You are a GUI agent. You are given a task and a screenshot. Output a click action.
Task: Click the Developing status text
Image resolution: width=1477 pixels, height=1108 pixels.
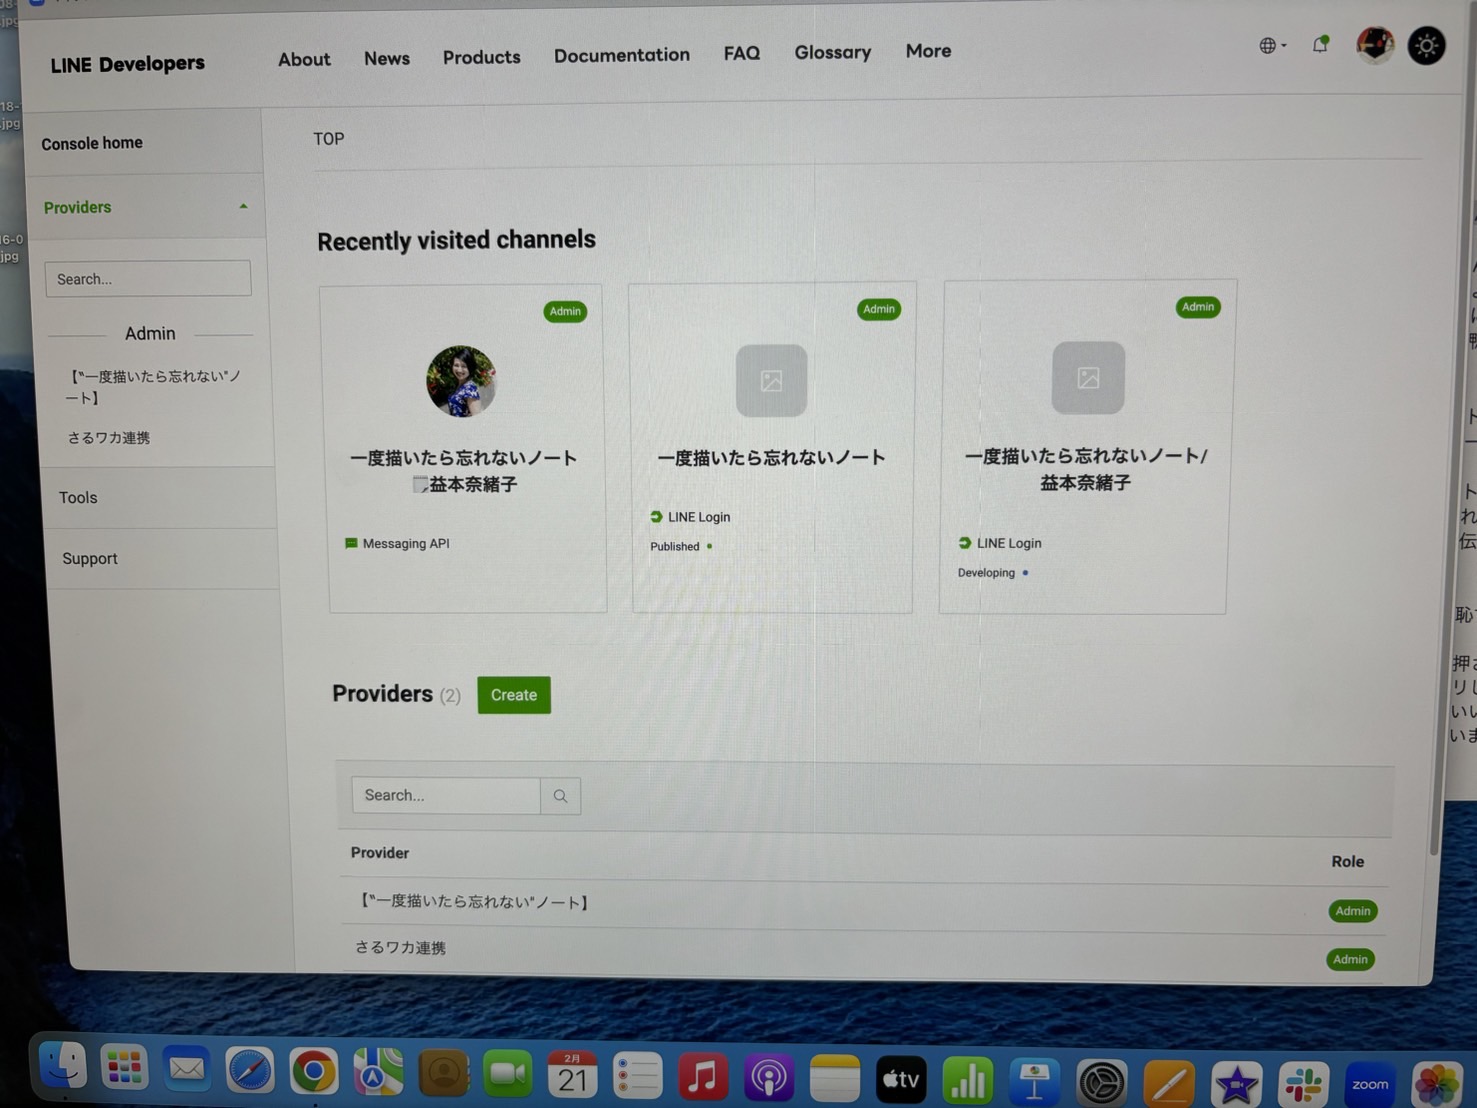986,573
